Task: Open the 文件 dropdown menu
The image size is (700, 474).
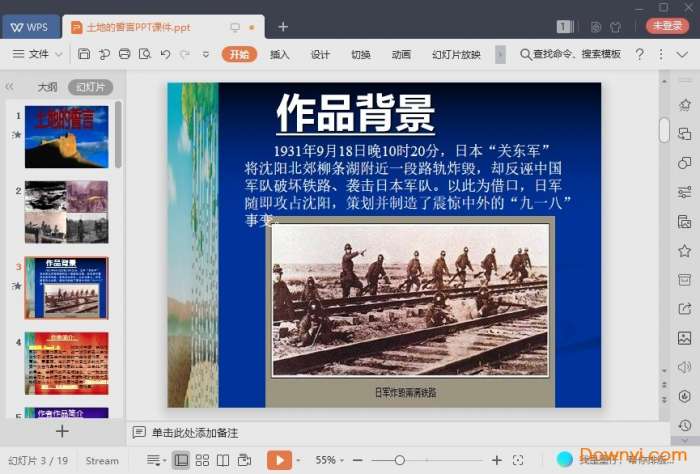Action: pos(39,54)
